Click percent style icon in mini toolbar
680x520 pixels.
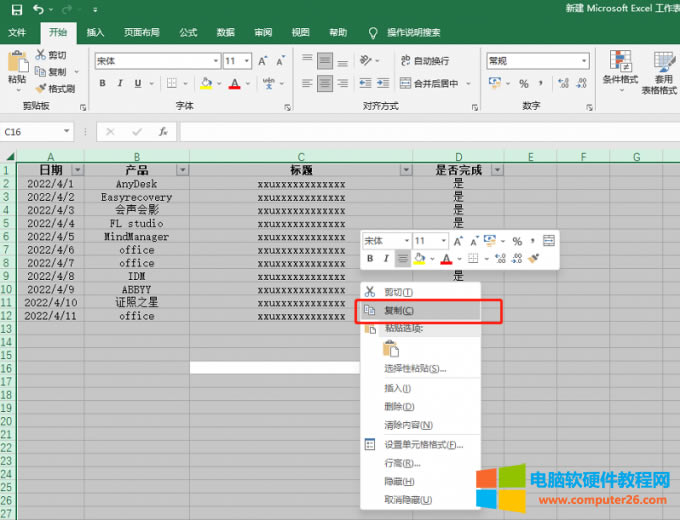pos(517,241)
